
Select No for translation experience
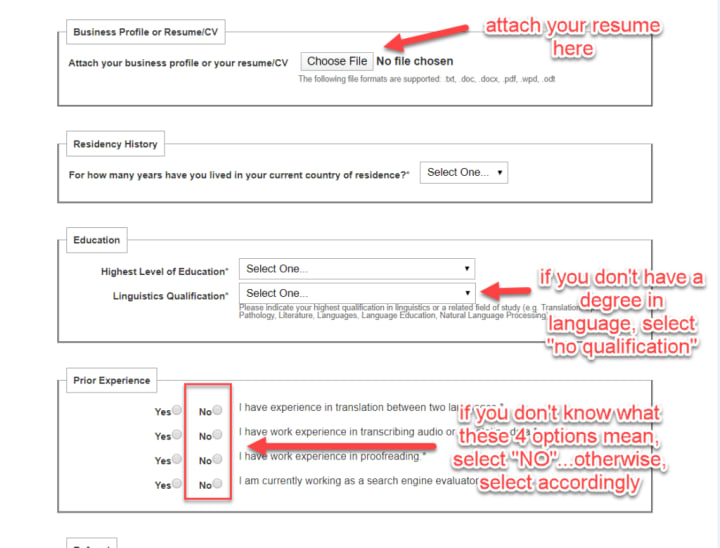click(217, 410)
